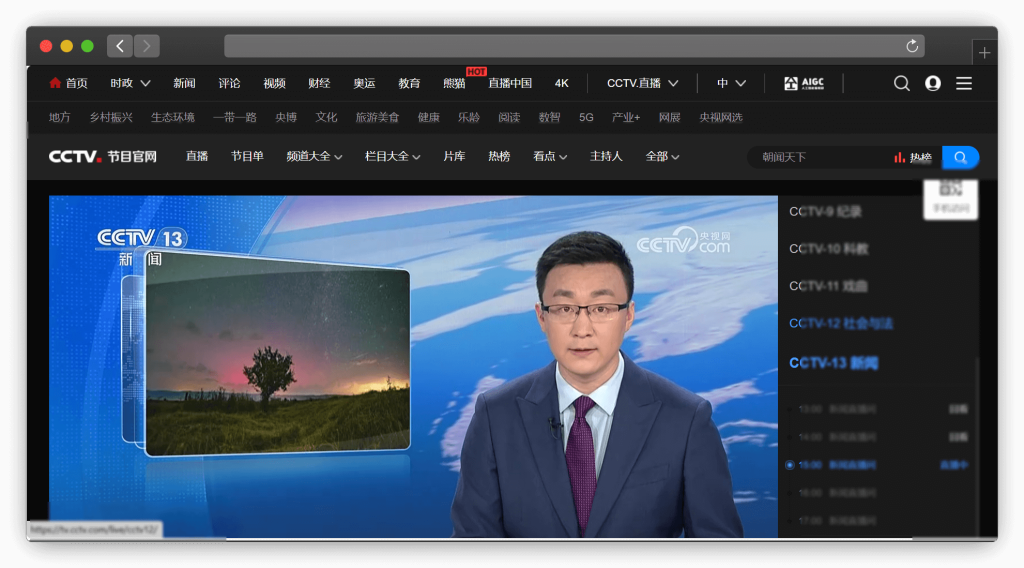This screenshot has height=568, width=1024.
Task: Open 直播中国 with HOT badge
Action: [x=509, y=83]
